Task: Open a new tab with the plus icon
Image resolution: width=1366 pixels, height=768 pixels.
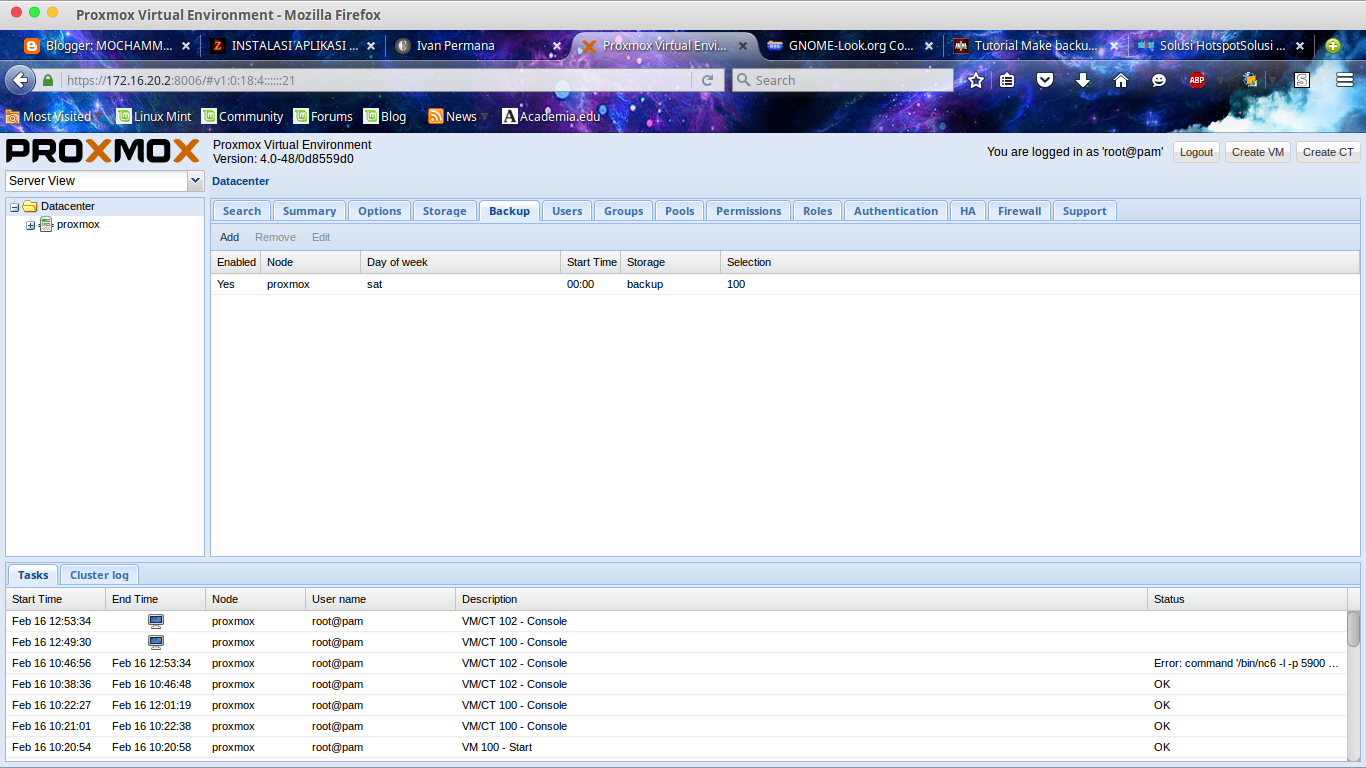Action: click(1332, 45)
